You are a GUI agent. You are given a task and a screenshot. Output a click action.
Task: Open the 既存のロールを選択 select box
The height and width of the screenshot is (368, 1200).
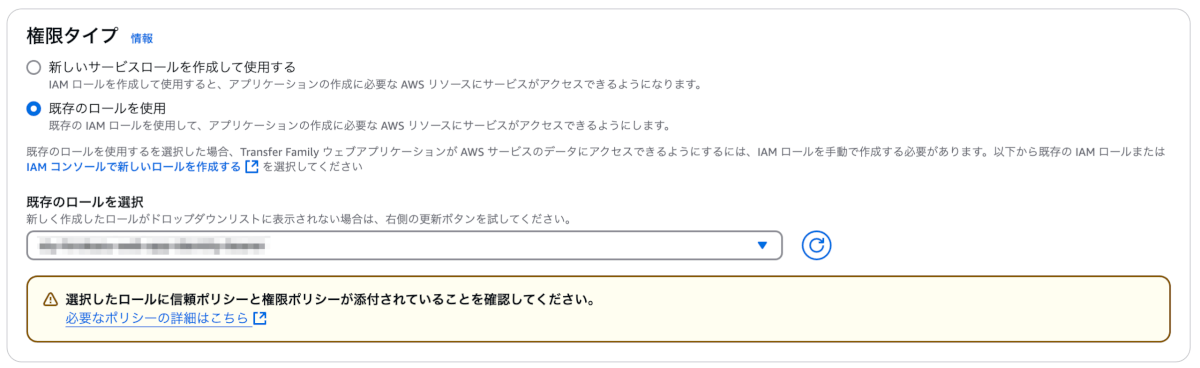pos(404,245)
